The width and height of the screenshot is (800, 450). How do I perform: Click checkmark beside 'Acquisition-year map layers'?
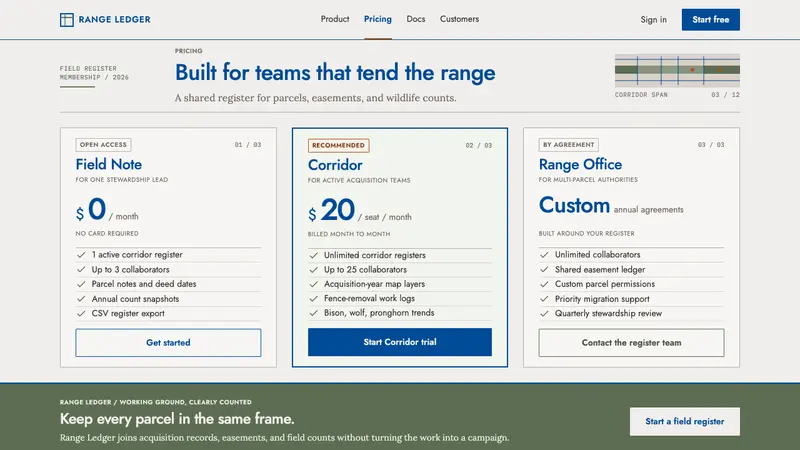[x=313, y=284]
